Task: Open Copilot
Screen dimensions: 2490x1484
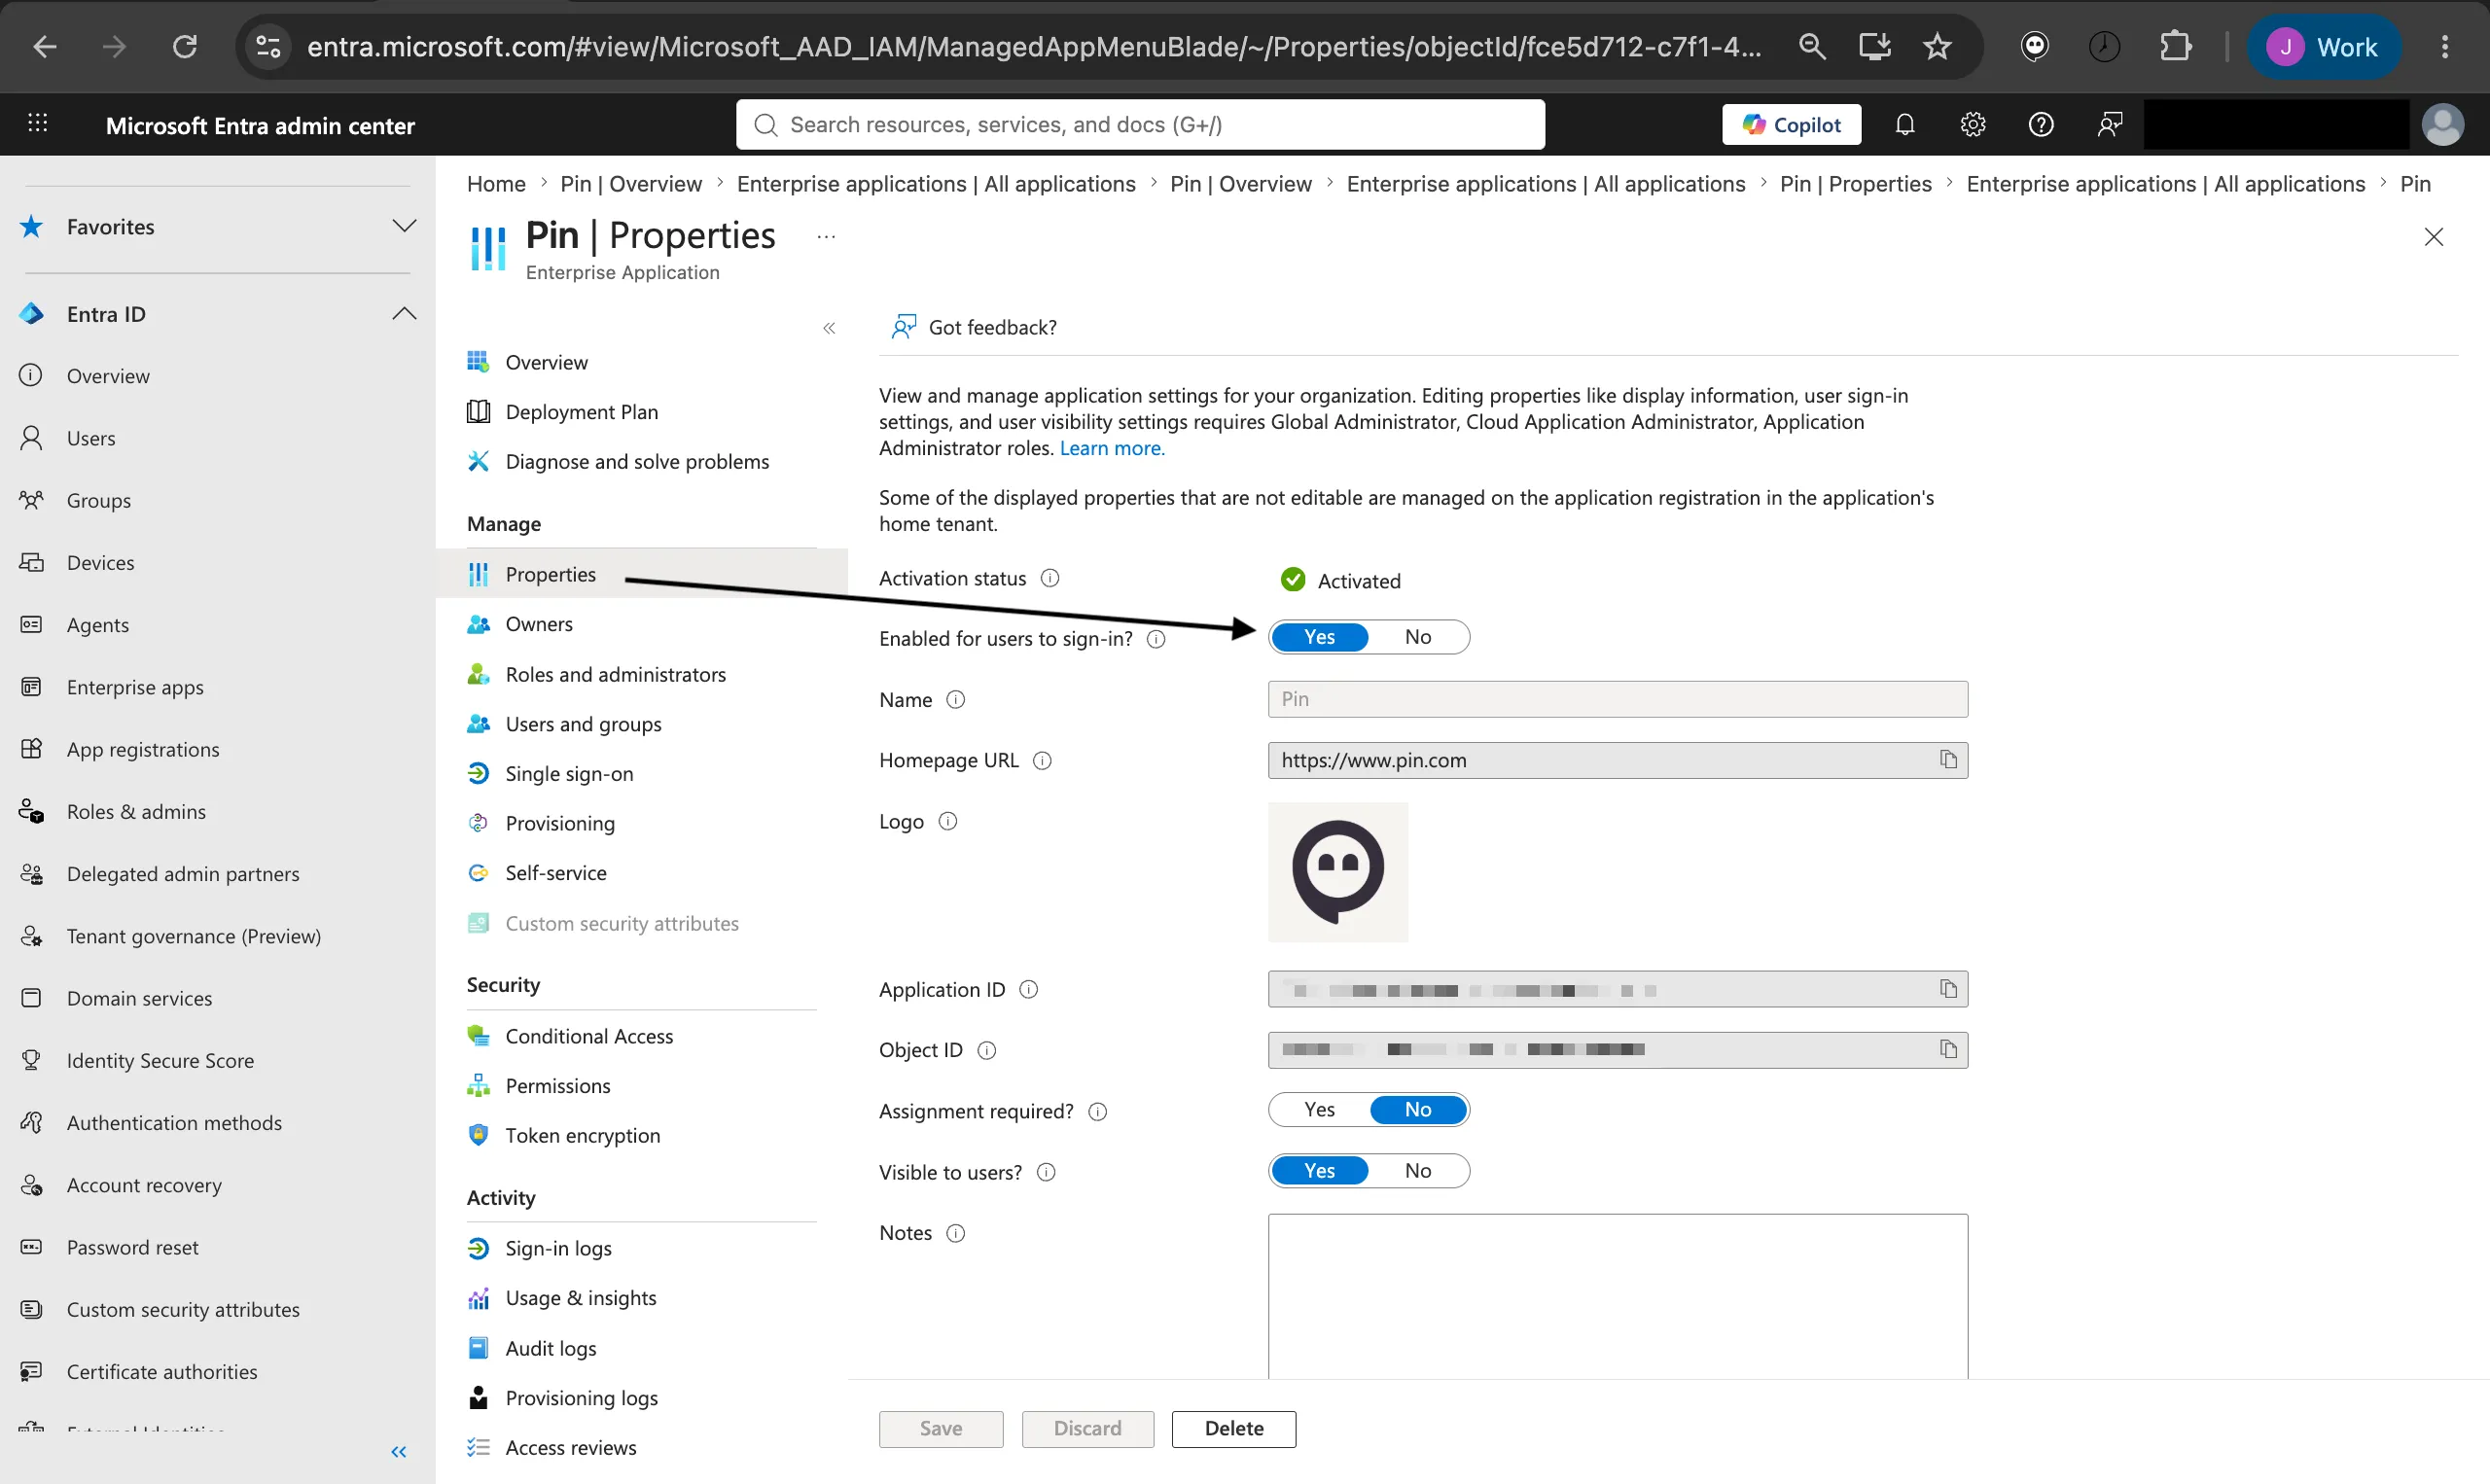Action: (x=1791, y=124)
